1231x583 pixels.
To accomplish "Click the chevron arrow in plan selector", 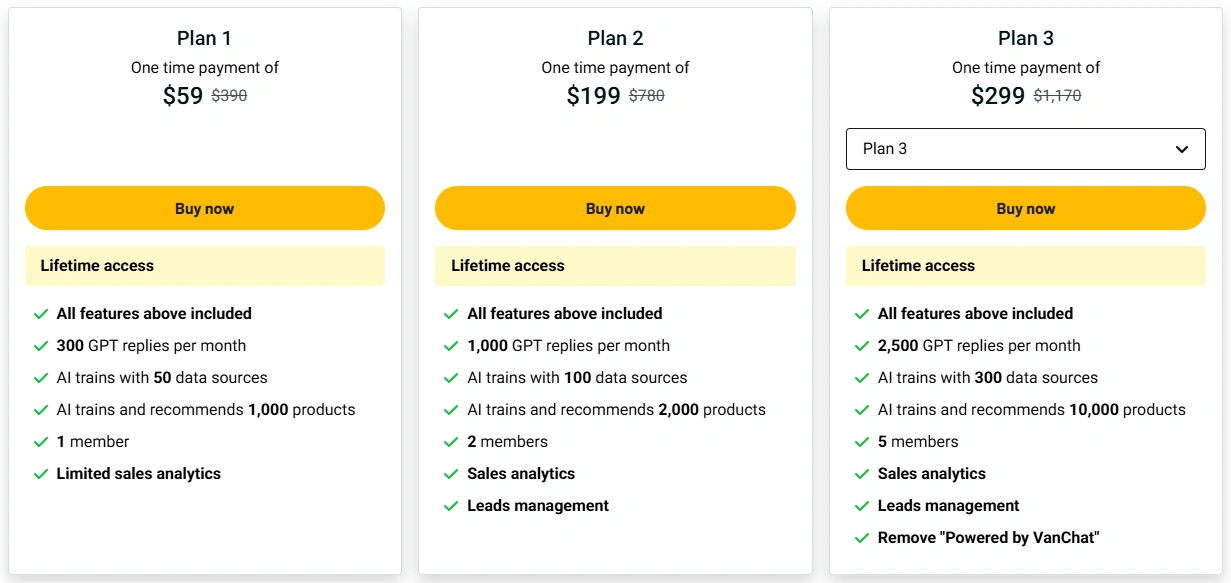I will click(1182, 149).
